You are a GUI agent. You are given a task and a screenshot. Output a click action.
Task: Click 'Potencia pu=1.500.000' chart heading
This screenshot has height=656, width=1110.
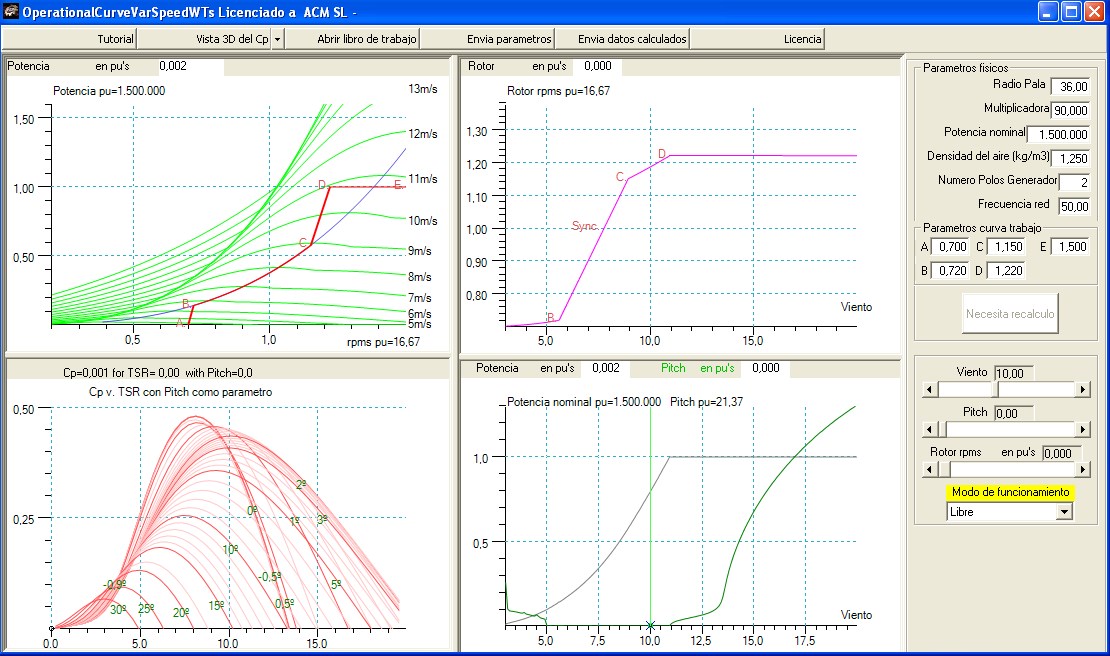pyautogui.click(x=109, y=91)
